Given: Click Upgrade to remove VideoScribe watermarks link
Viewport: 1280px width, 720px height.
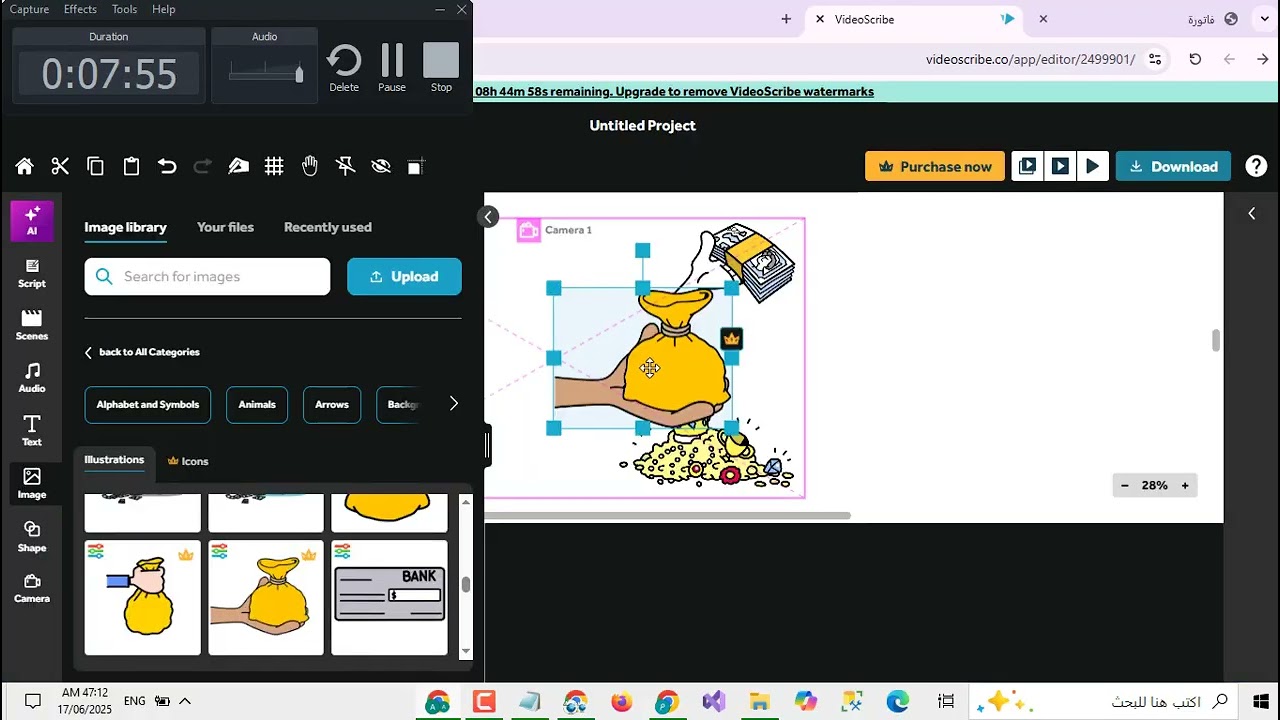Looking at the screenshot, I should (x=744, y=91).
